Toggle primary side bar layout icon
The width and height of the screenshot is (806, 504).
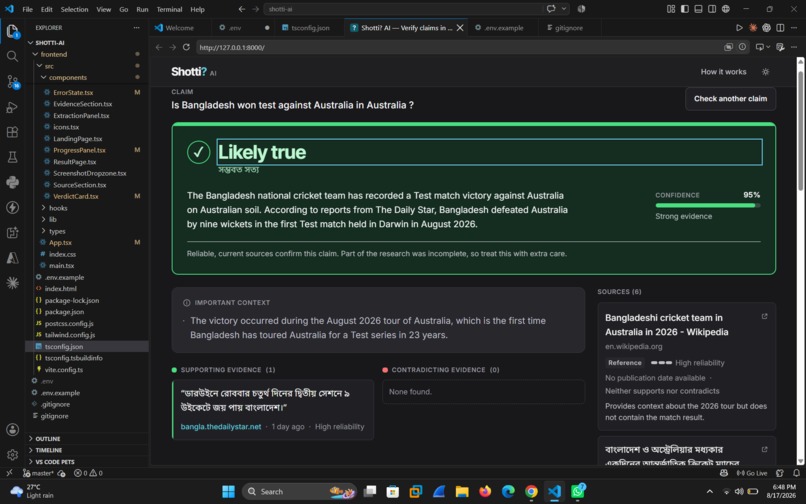pos(685,9)
